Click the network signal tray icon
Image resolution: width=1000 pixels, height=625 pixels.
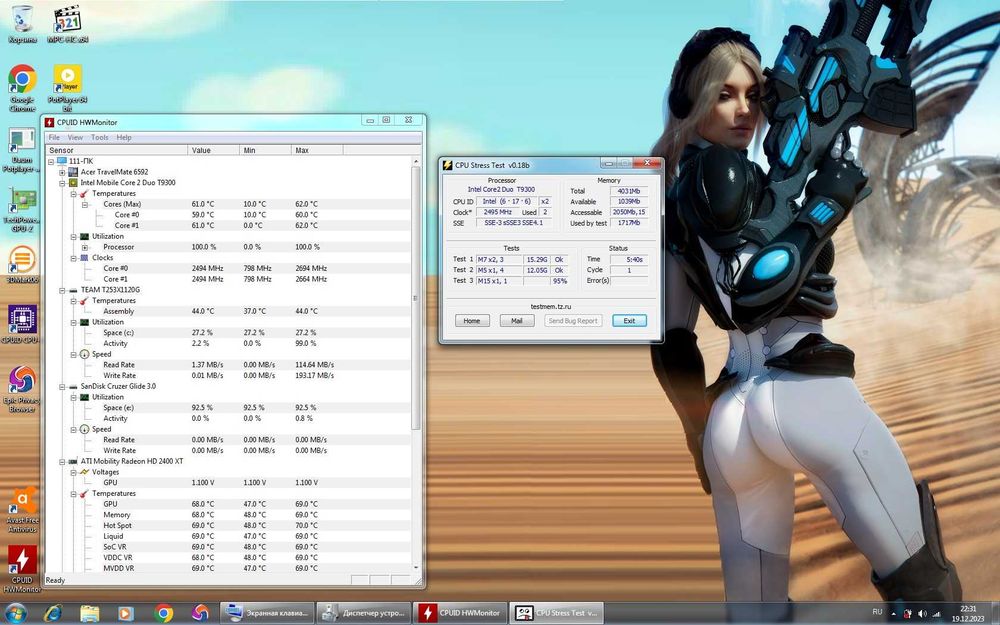coord(936,614)
